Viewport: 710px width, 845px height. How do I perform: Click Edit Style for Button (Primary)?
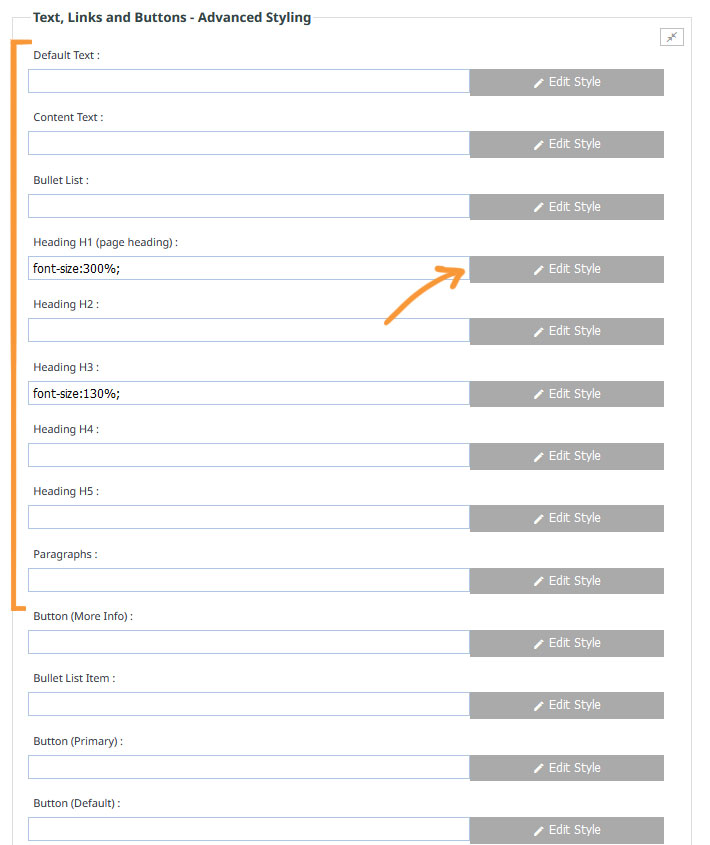567,768
